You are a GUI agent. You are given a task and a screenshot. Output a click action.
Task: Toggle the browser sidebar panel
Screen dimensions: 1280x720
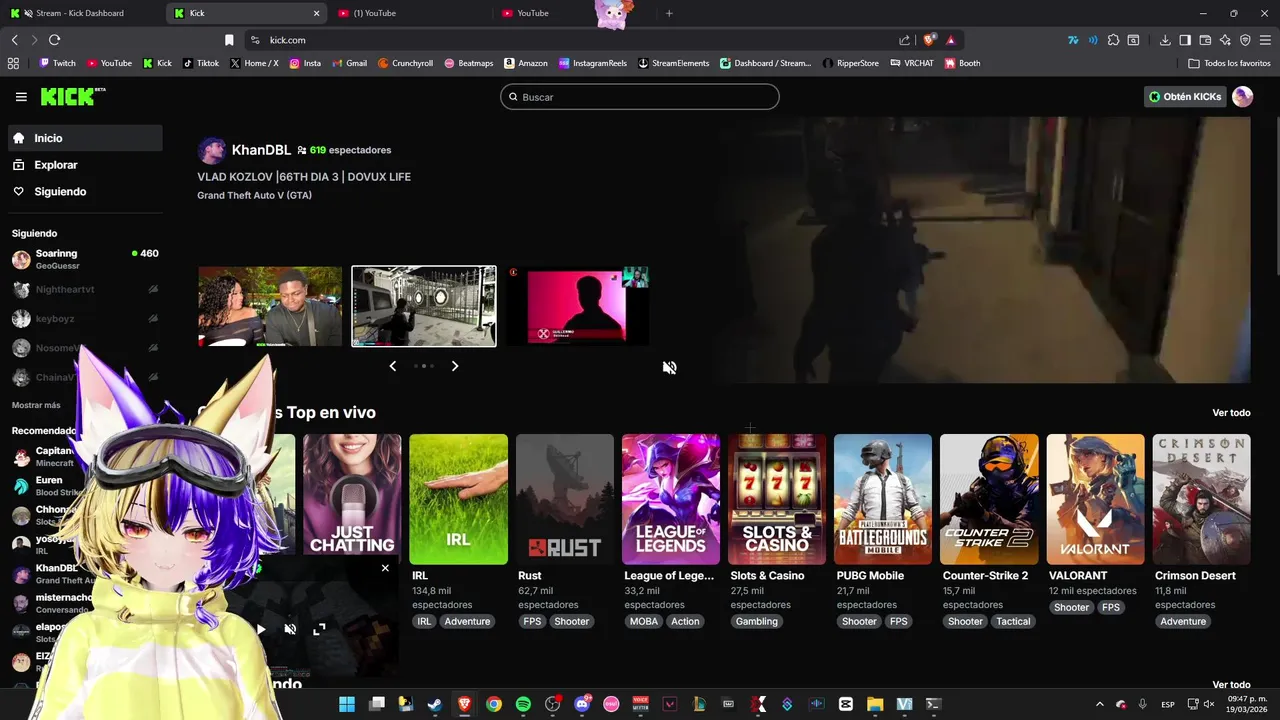point(1185,40)
